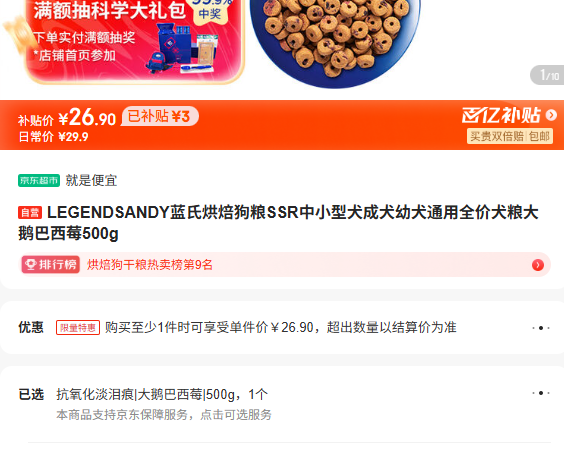The image size is (564, 451).
Task: Click the 补贴价 ¥26.90 price
Action: (x=67, y=118)
